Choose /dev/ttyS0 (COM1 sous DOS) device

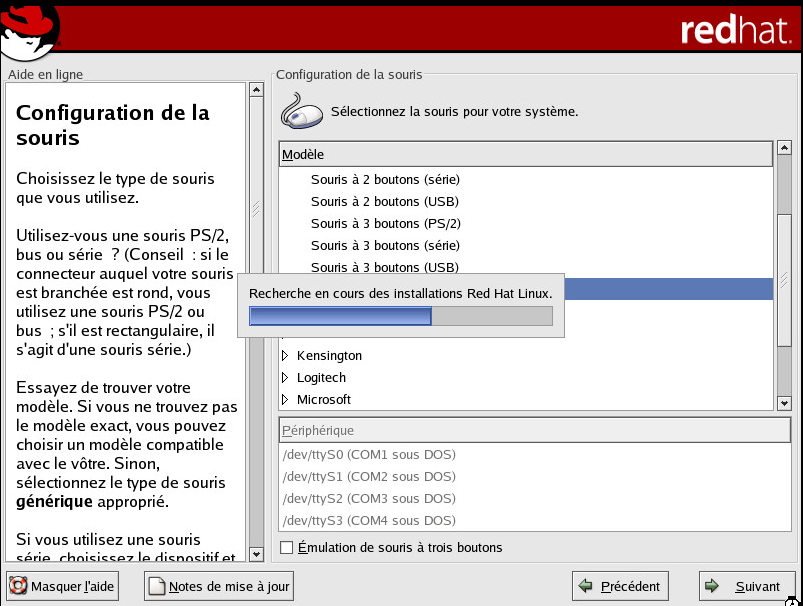tap(369, 455)
